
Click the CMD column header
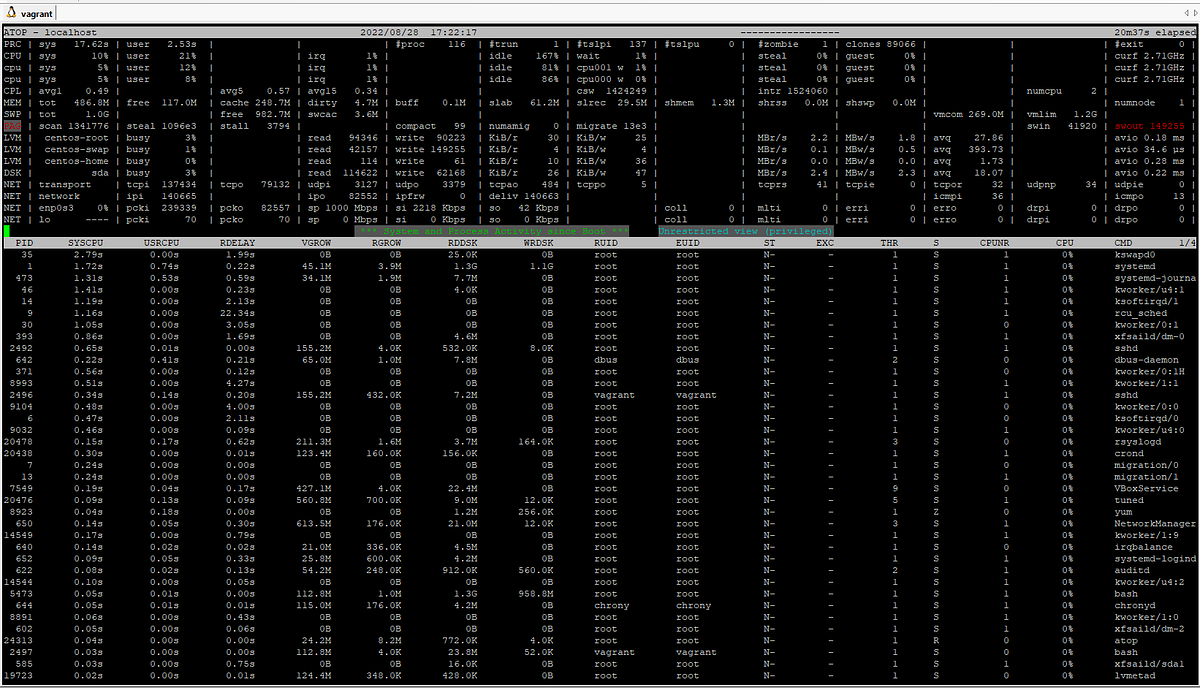(1125, 242)
